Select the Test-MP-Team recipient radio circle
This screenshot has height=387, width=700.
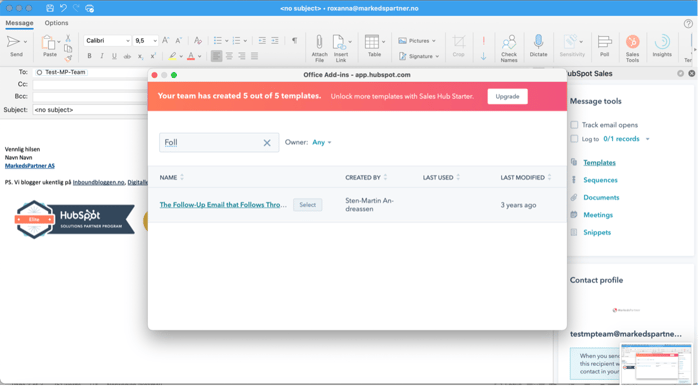[x=39, y=72]
